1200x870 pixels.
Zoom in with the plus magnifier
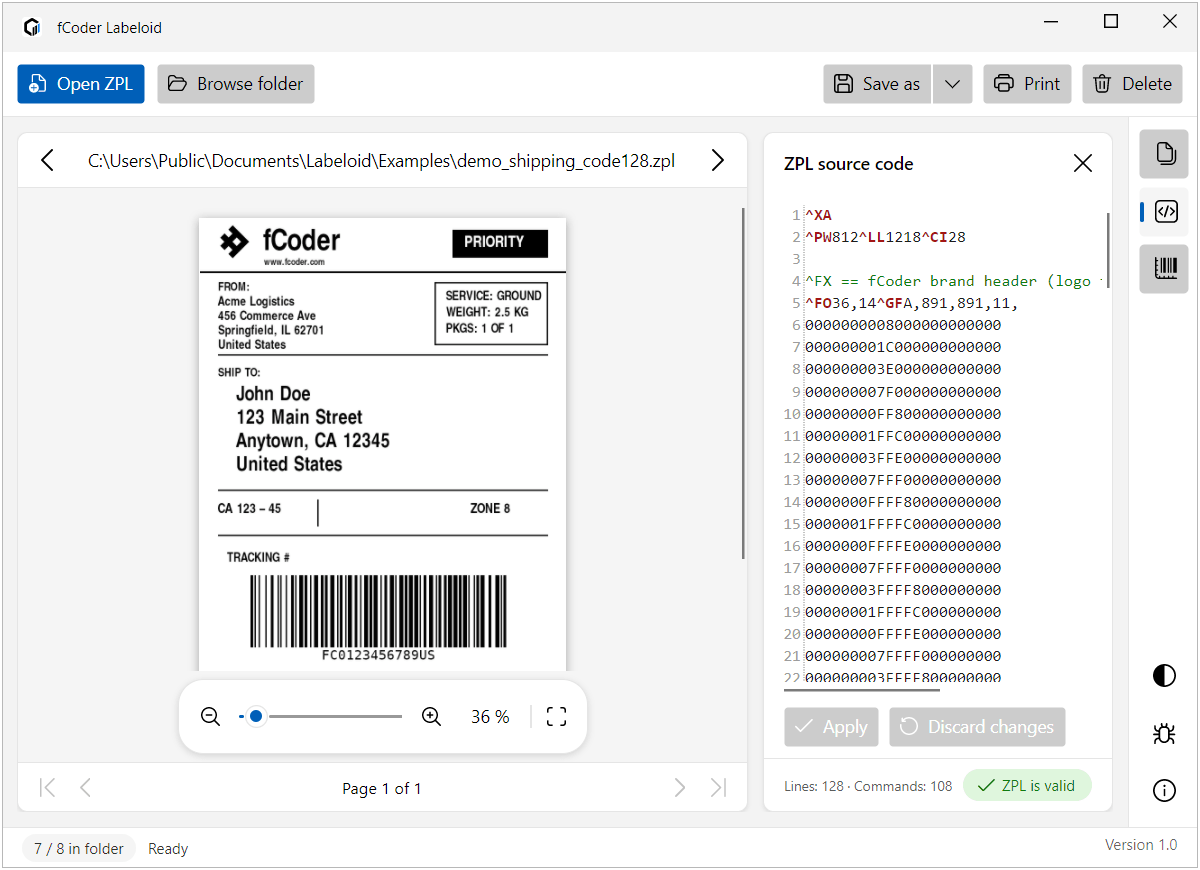431,716
